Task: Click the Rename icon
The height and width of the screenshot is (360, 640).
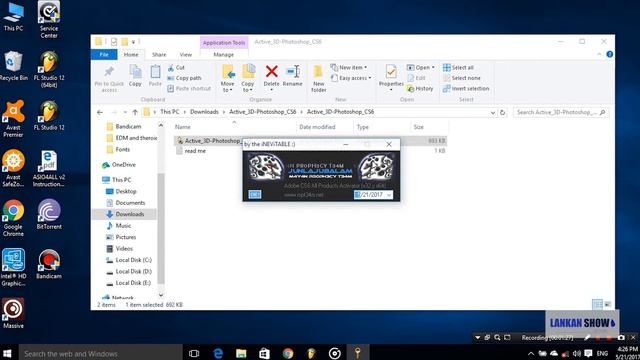Action: [293, 71]
